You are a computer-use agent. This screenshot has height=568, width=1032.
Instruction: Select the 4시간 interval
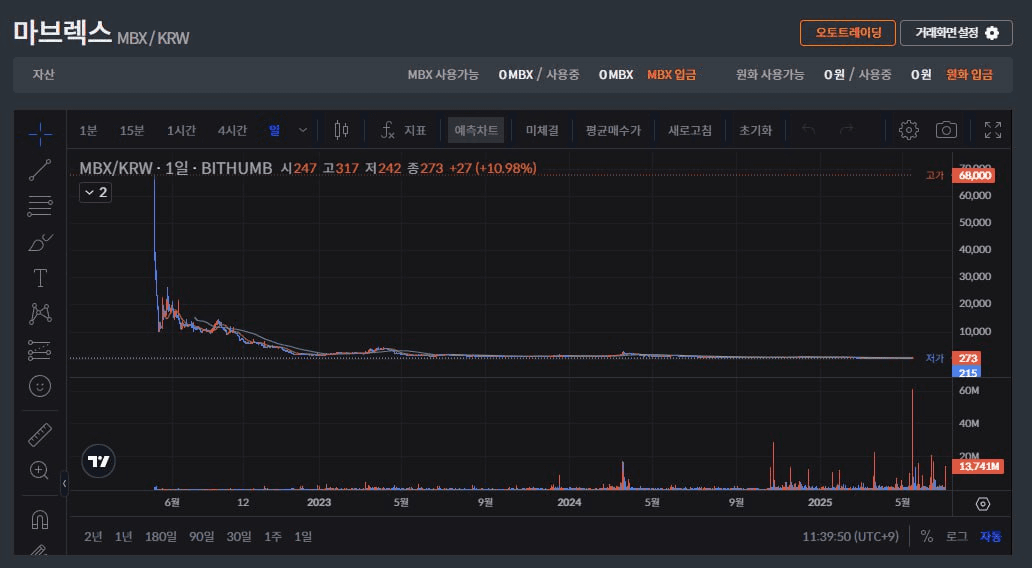232,130
